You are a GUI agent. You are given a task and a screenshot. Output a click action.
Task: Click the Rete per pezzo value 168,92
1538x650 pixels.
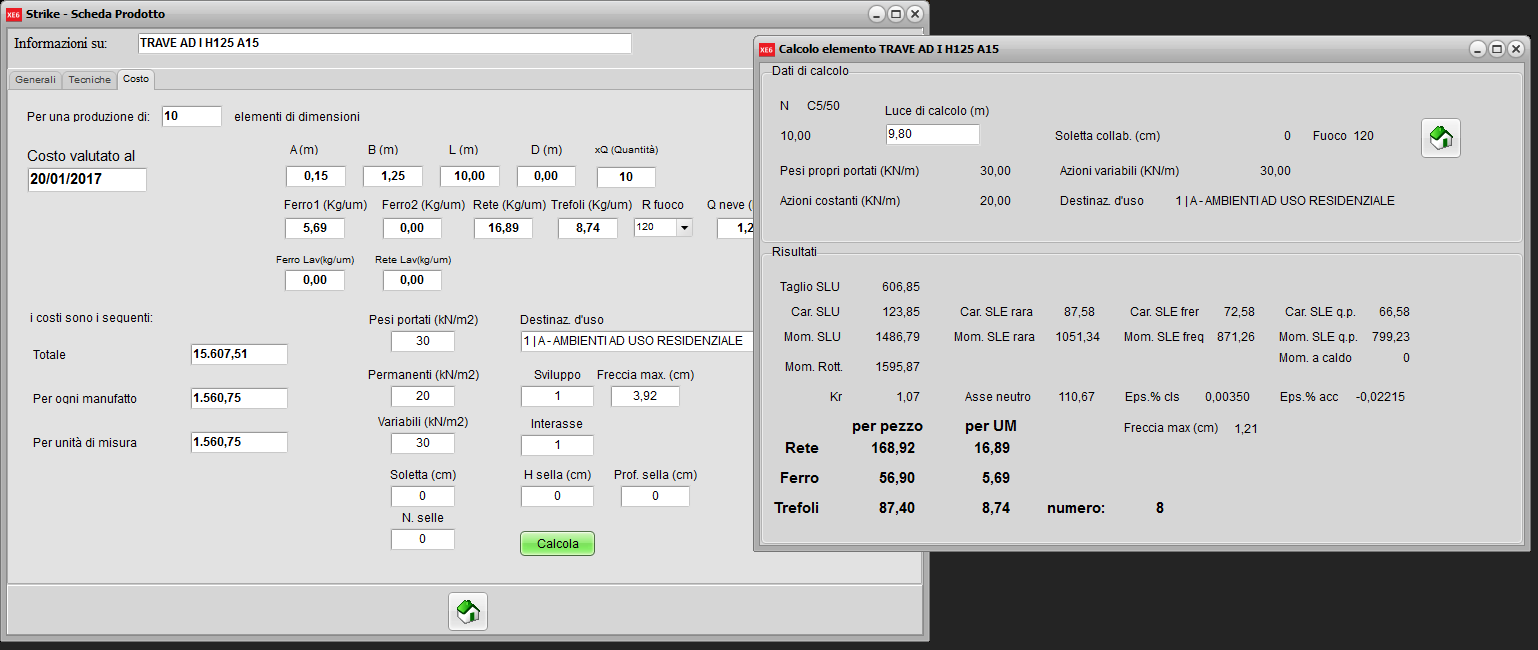(893, 447)
